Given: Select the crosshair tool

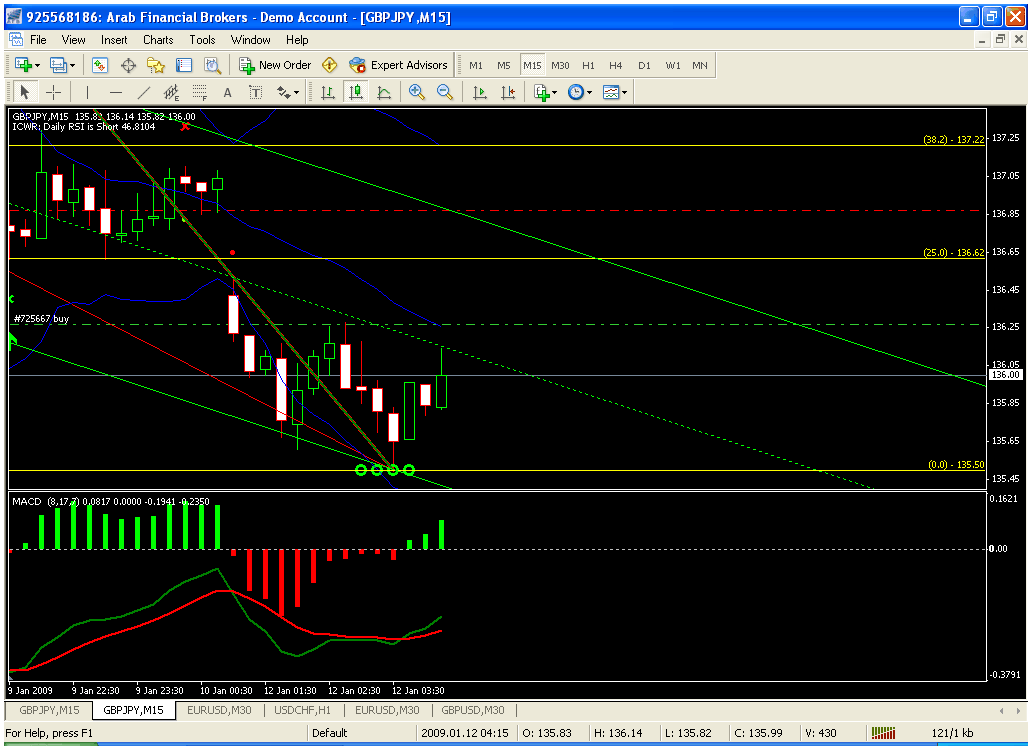Looking at the screenshot, I should (54, 92).
